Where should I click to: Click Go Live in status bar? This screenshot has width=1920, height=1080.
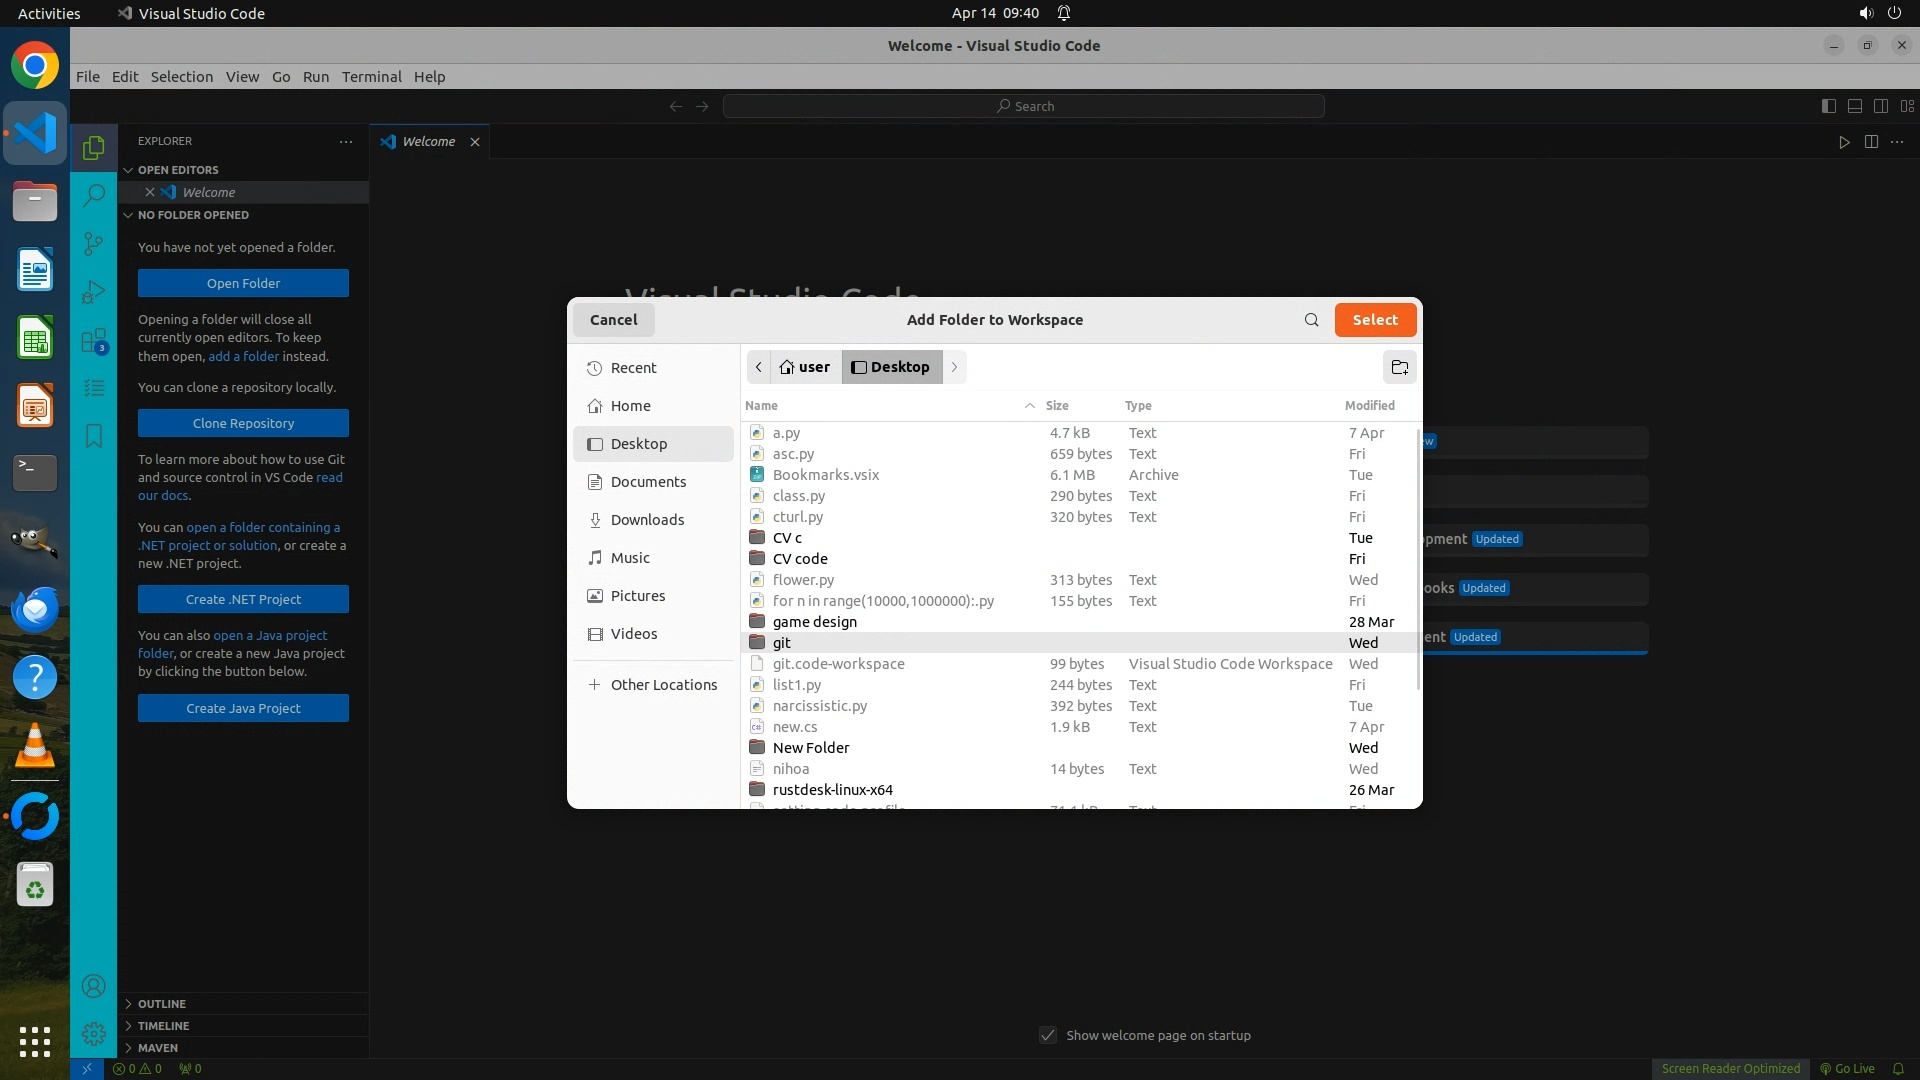coord(1847,1068)
